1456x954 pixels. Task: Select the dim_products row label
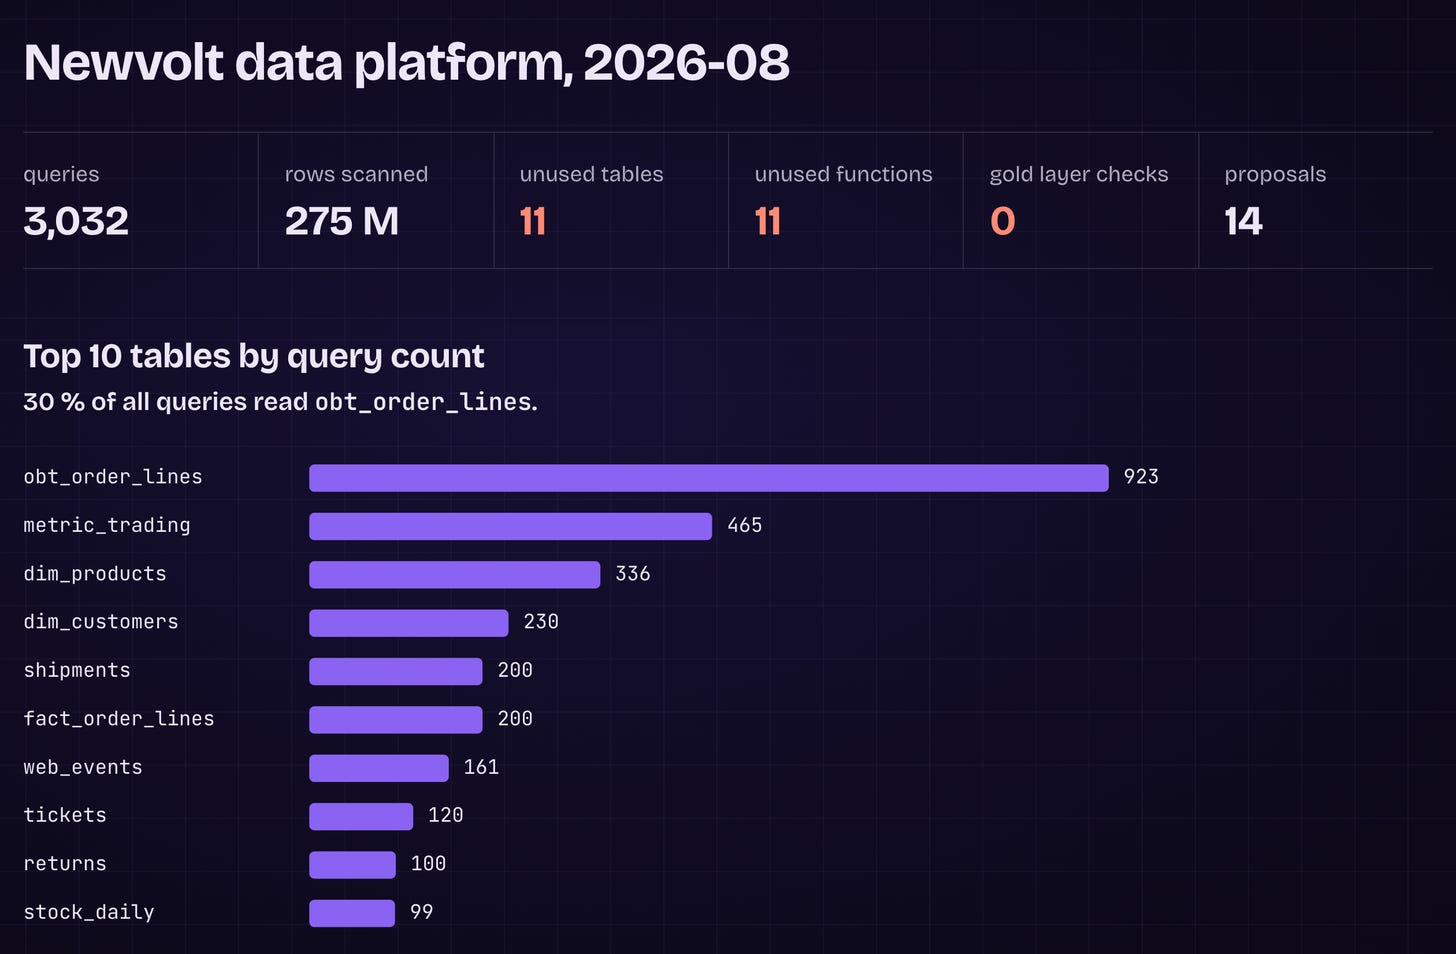[x=95, y=574]
